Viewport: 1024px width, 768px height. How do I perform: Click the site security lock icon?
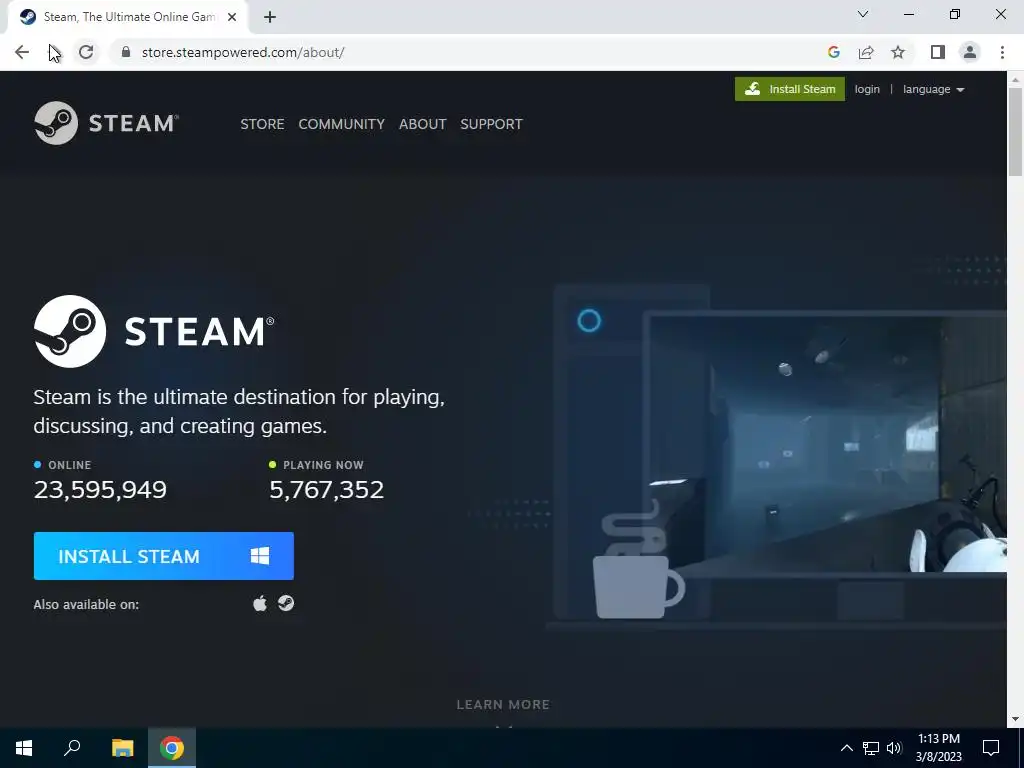[x=126, y=52]
